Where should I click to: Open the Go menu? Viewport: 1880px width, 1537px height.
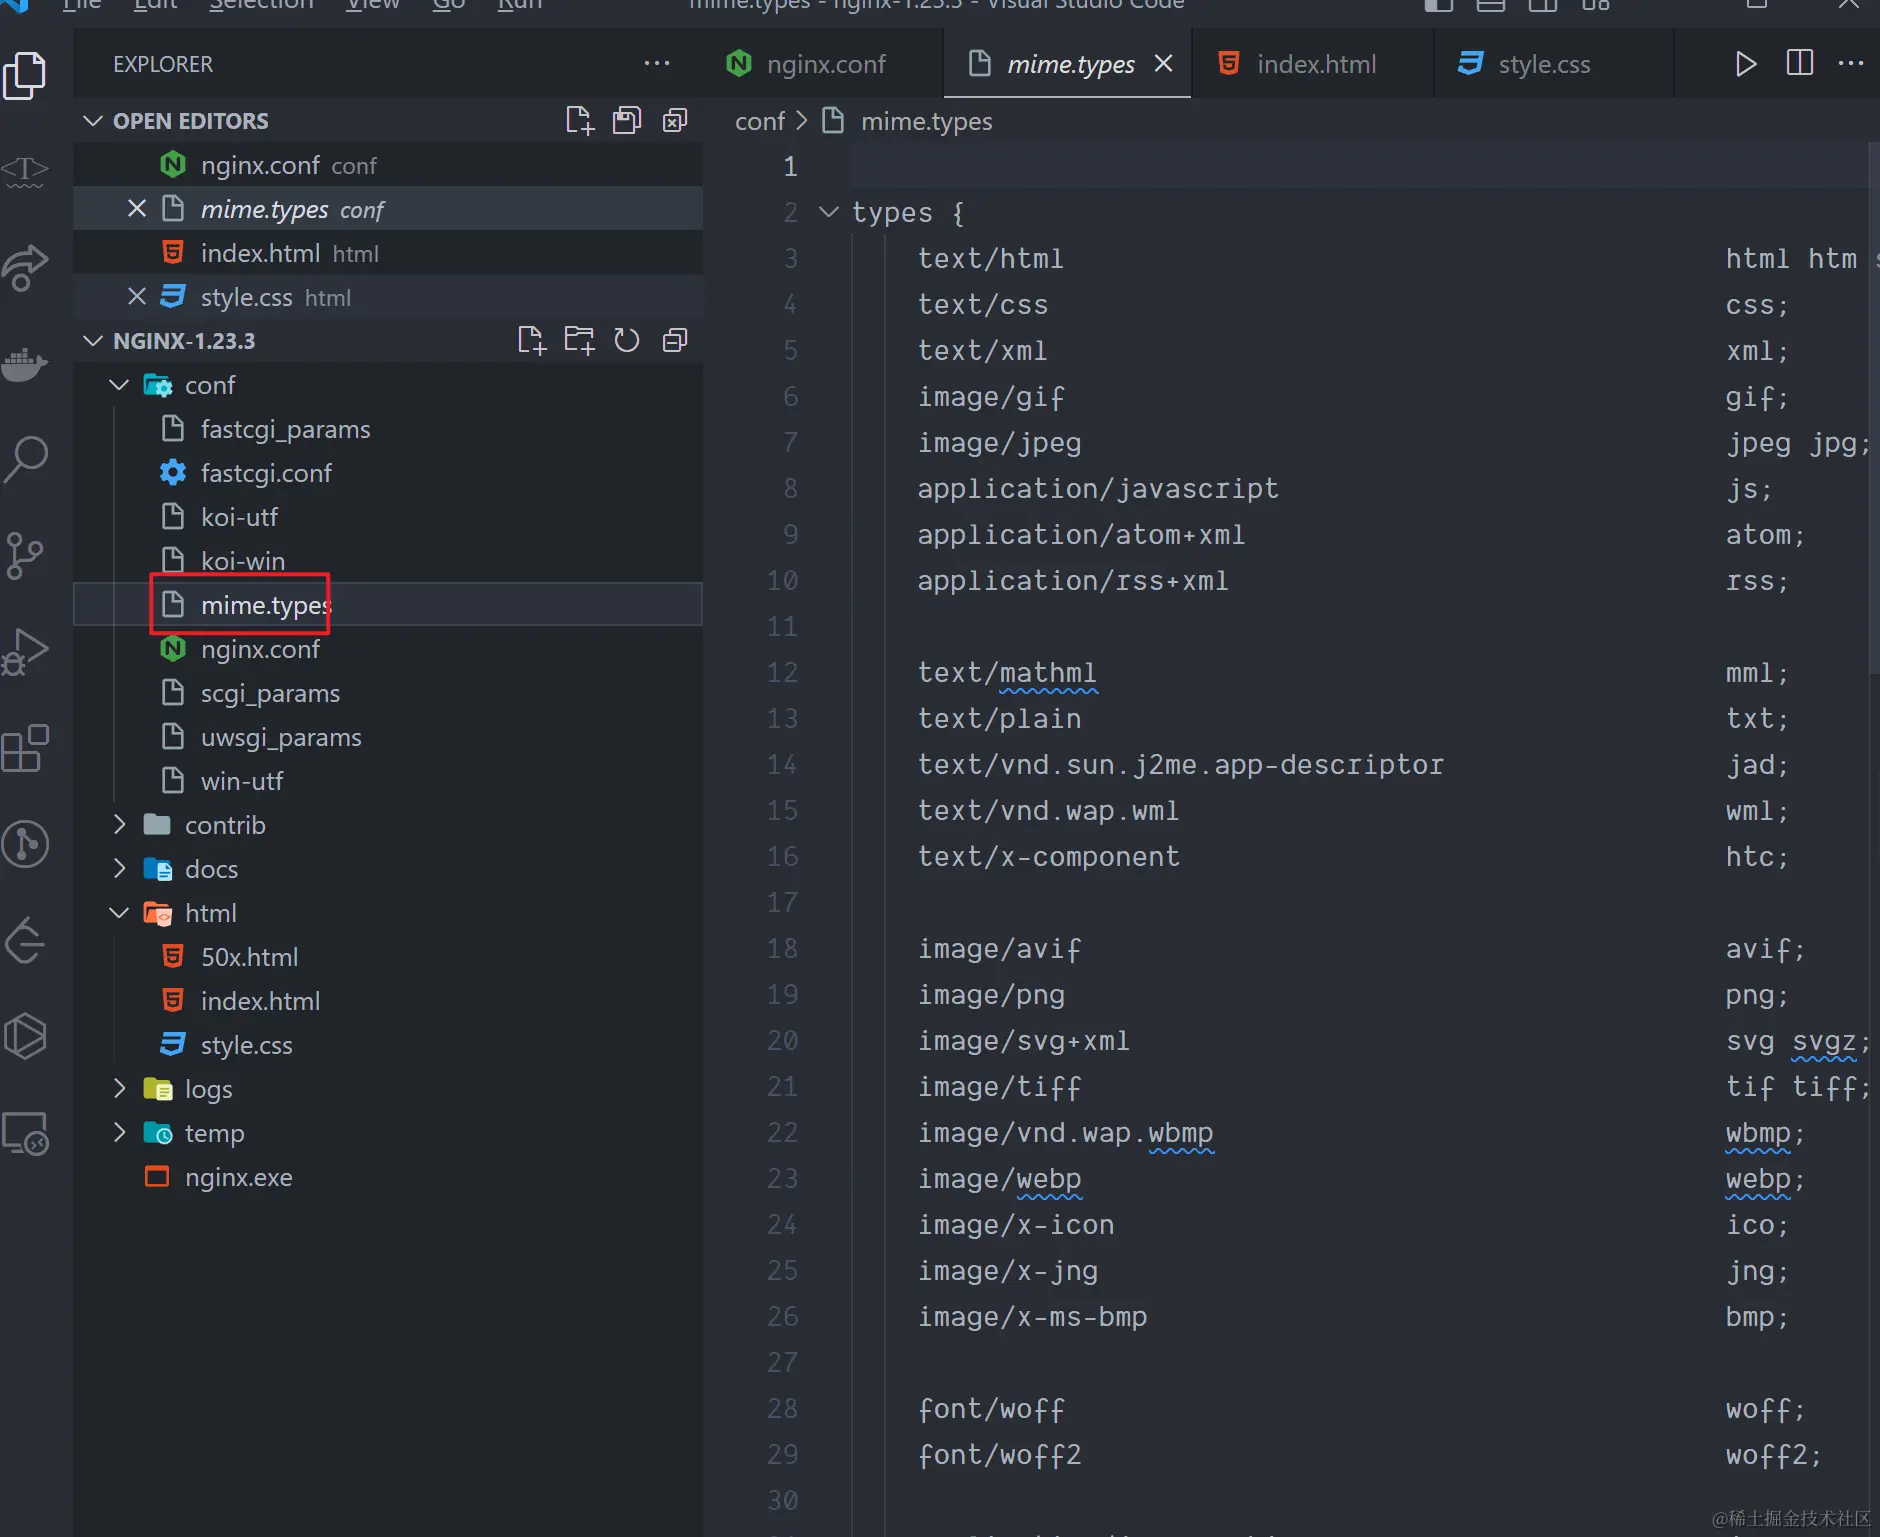tap(449, 5)
